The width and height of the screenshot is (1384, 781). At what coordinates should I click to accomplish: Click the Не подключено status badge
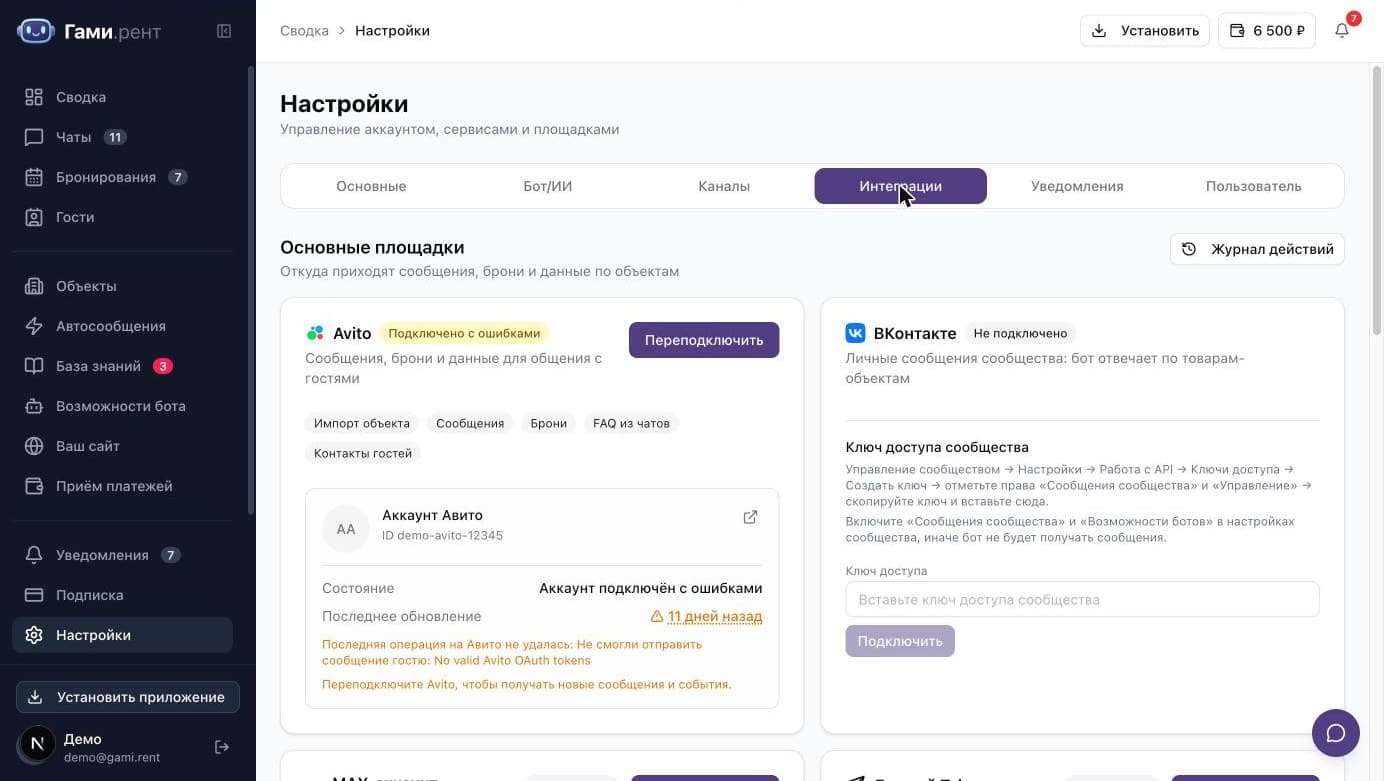1020,334
